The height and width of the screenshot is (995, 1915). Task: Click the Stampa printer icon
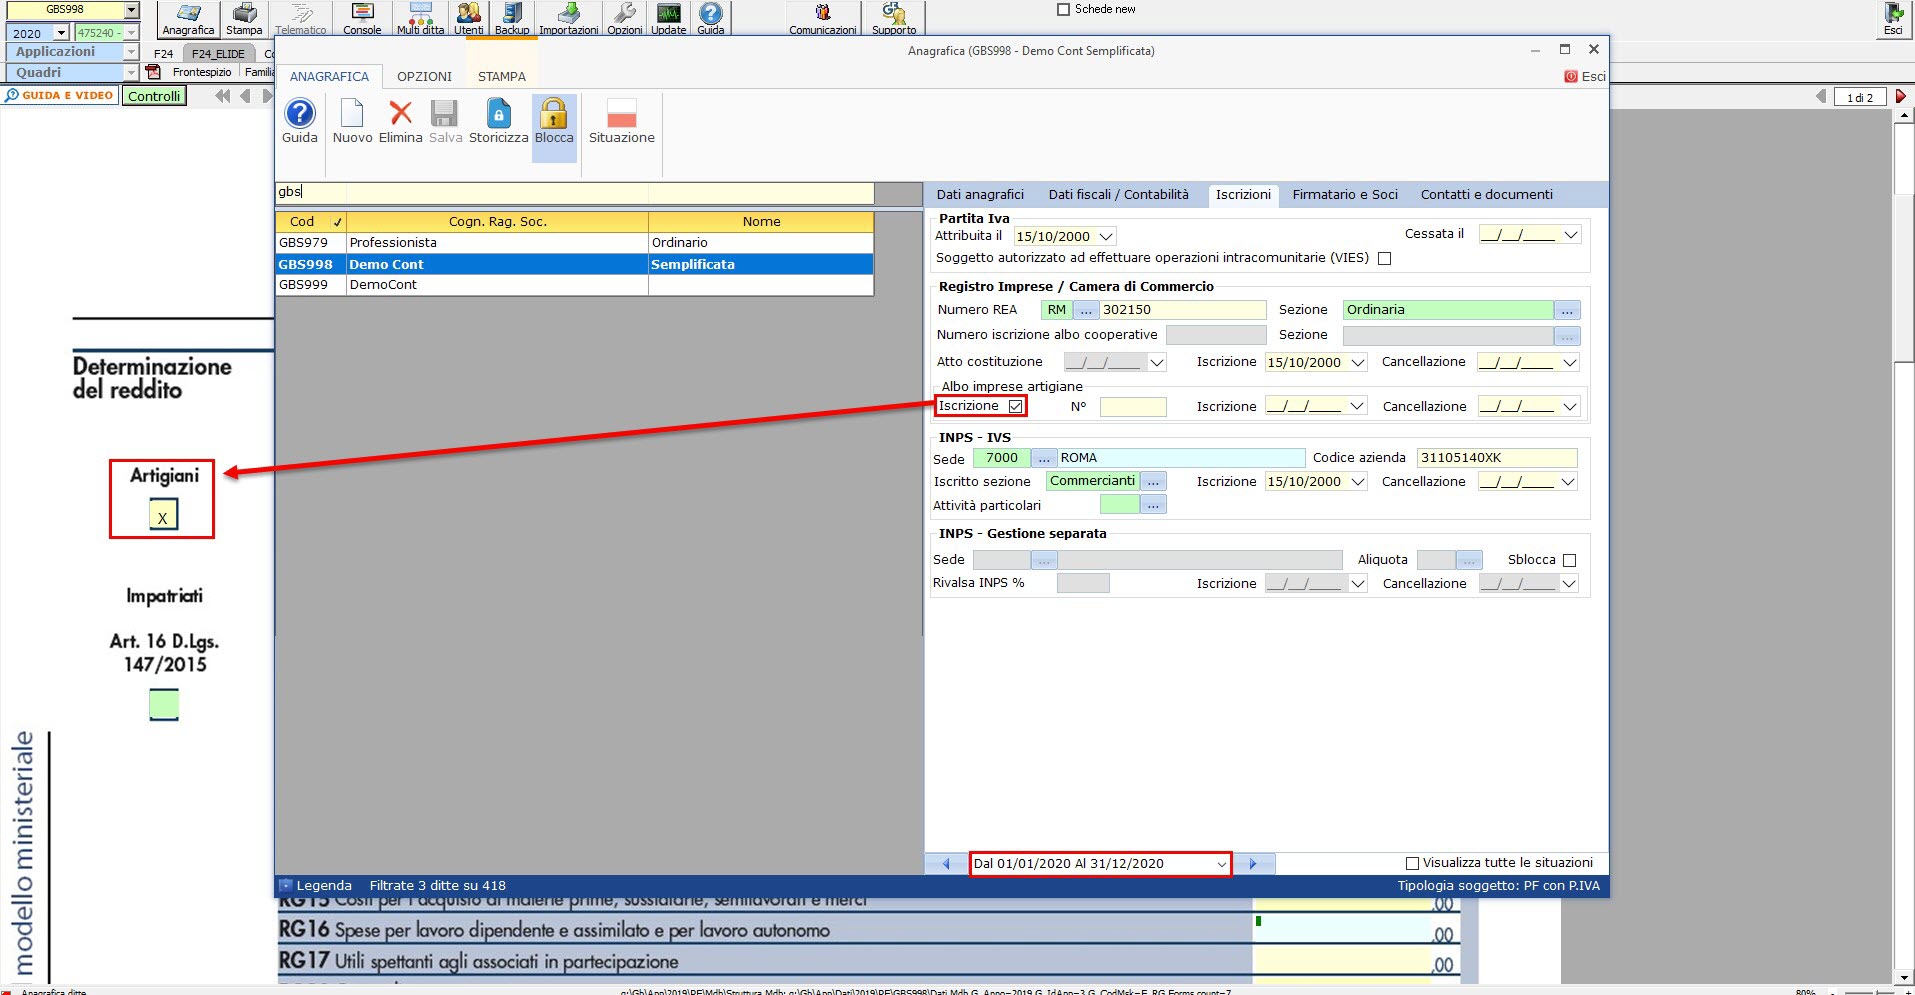tap(244, 18)
